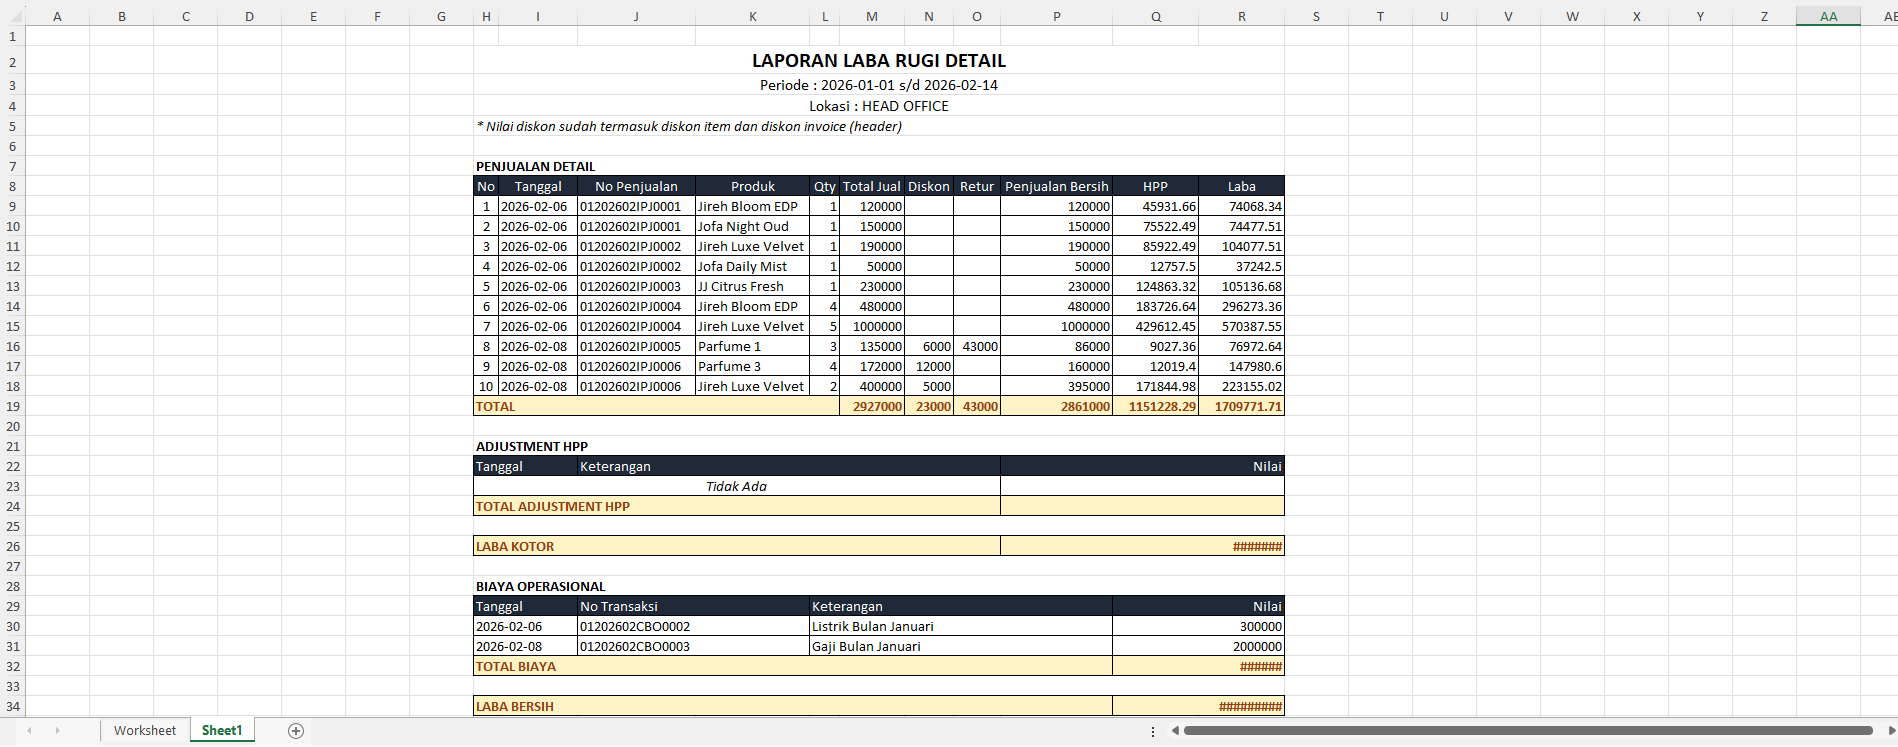The image size is (1898, 747).
Task: Click the Diskon value 12000
Action: (929, 366)
